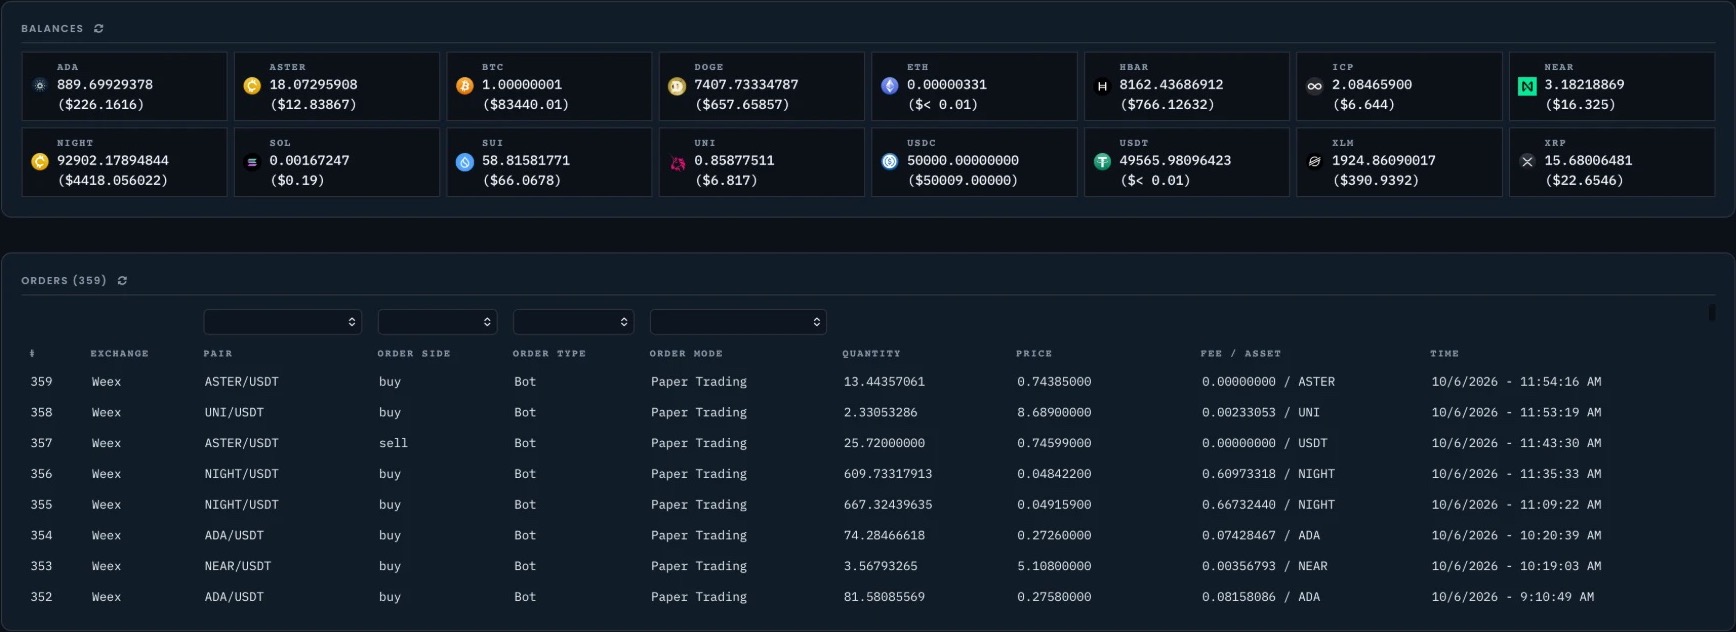Click USDT balance 49565.98096423
1736x632 pixels.
[1176, 161]
